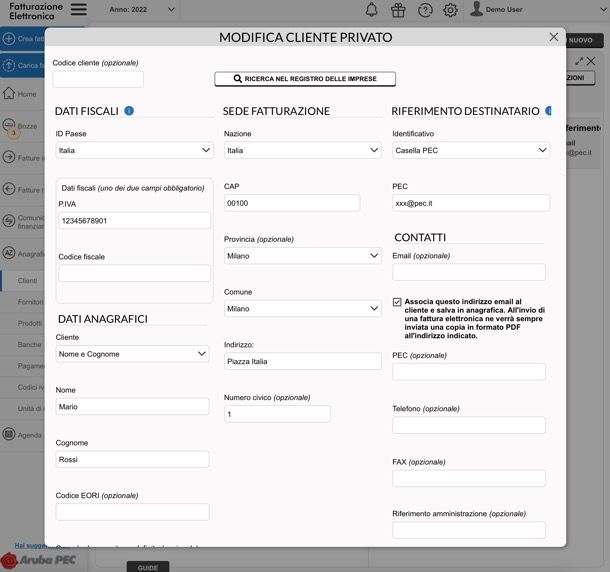The image size is (610, 572).
Task: Open the ID Paese dropdown
Action: pos(135,150)
